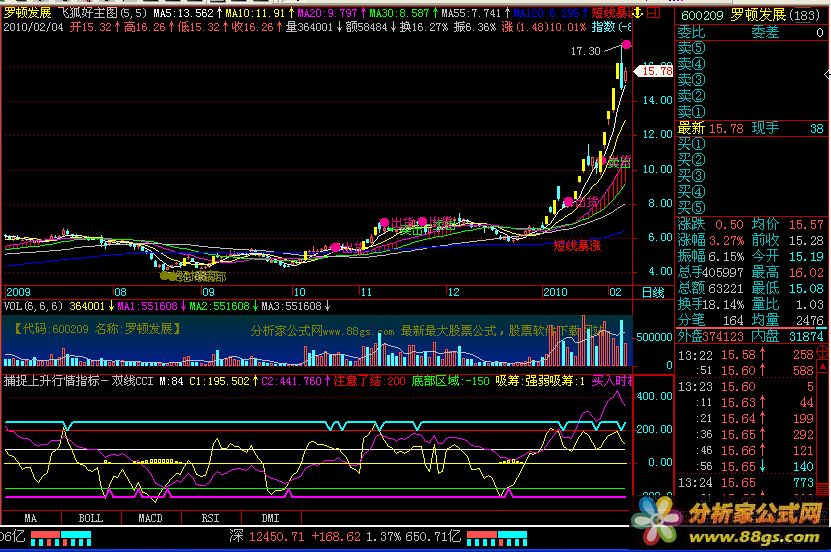The height and width of the screenshot is (552, 831).
Task: Click the stock code 600209 in side panel
Action: 703,16
